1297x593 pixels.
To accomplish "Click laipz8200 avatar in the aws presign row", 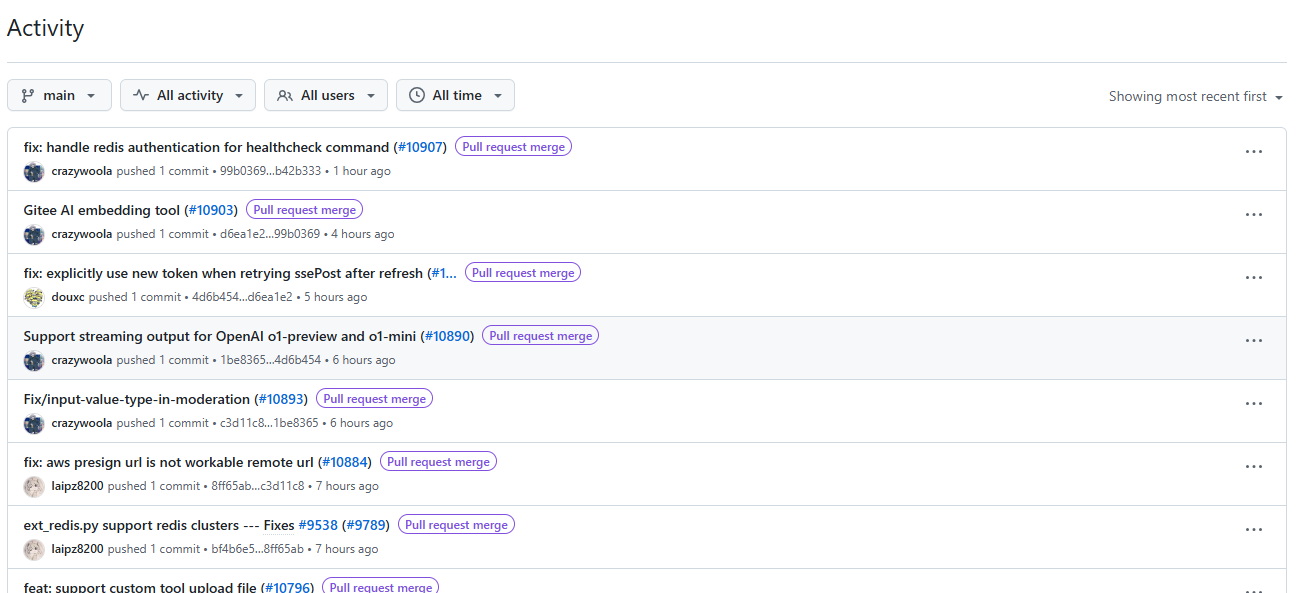I will [34, 486].
